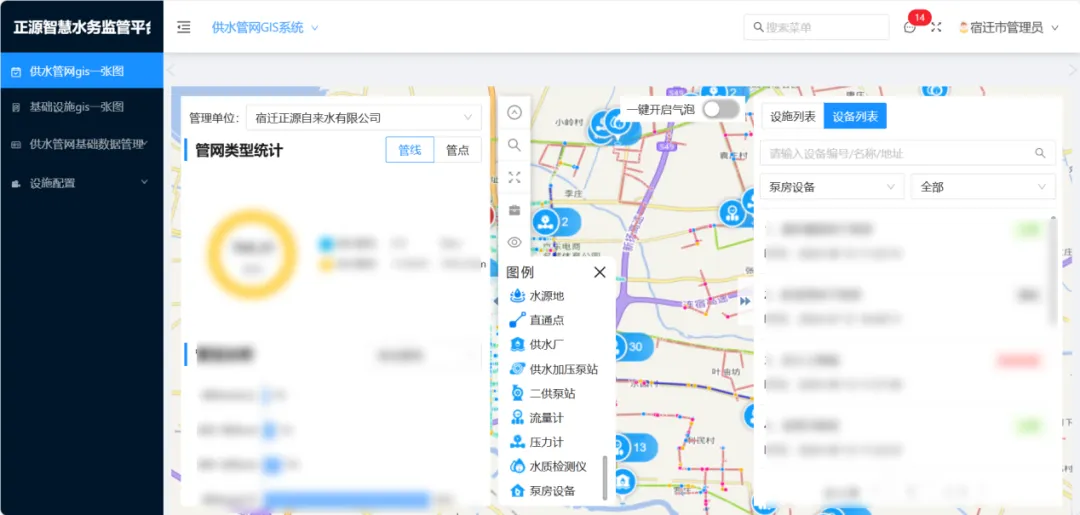The image size is (1080, 515).
Task: Click the hamburger menu collapse icon
Action: click(x=184, y=28)
